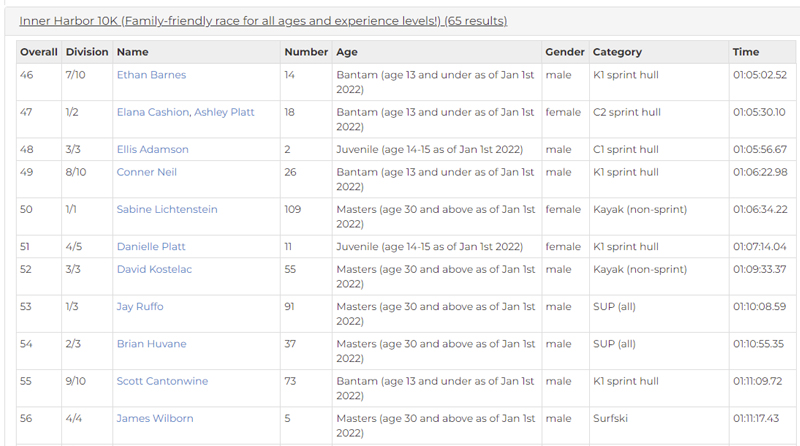
Task: Click the Name column header
Action: pyautogui.click(x=132, y=52)
